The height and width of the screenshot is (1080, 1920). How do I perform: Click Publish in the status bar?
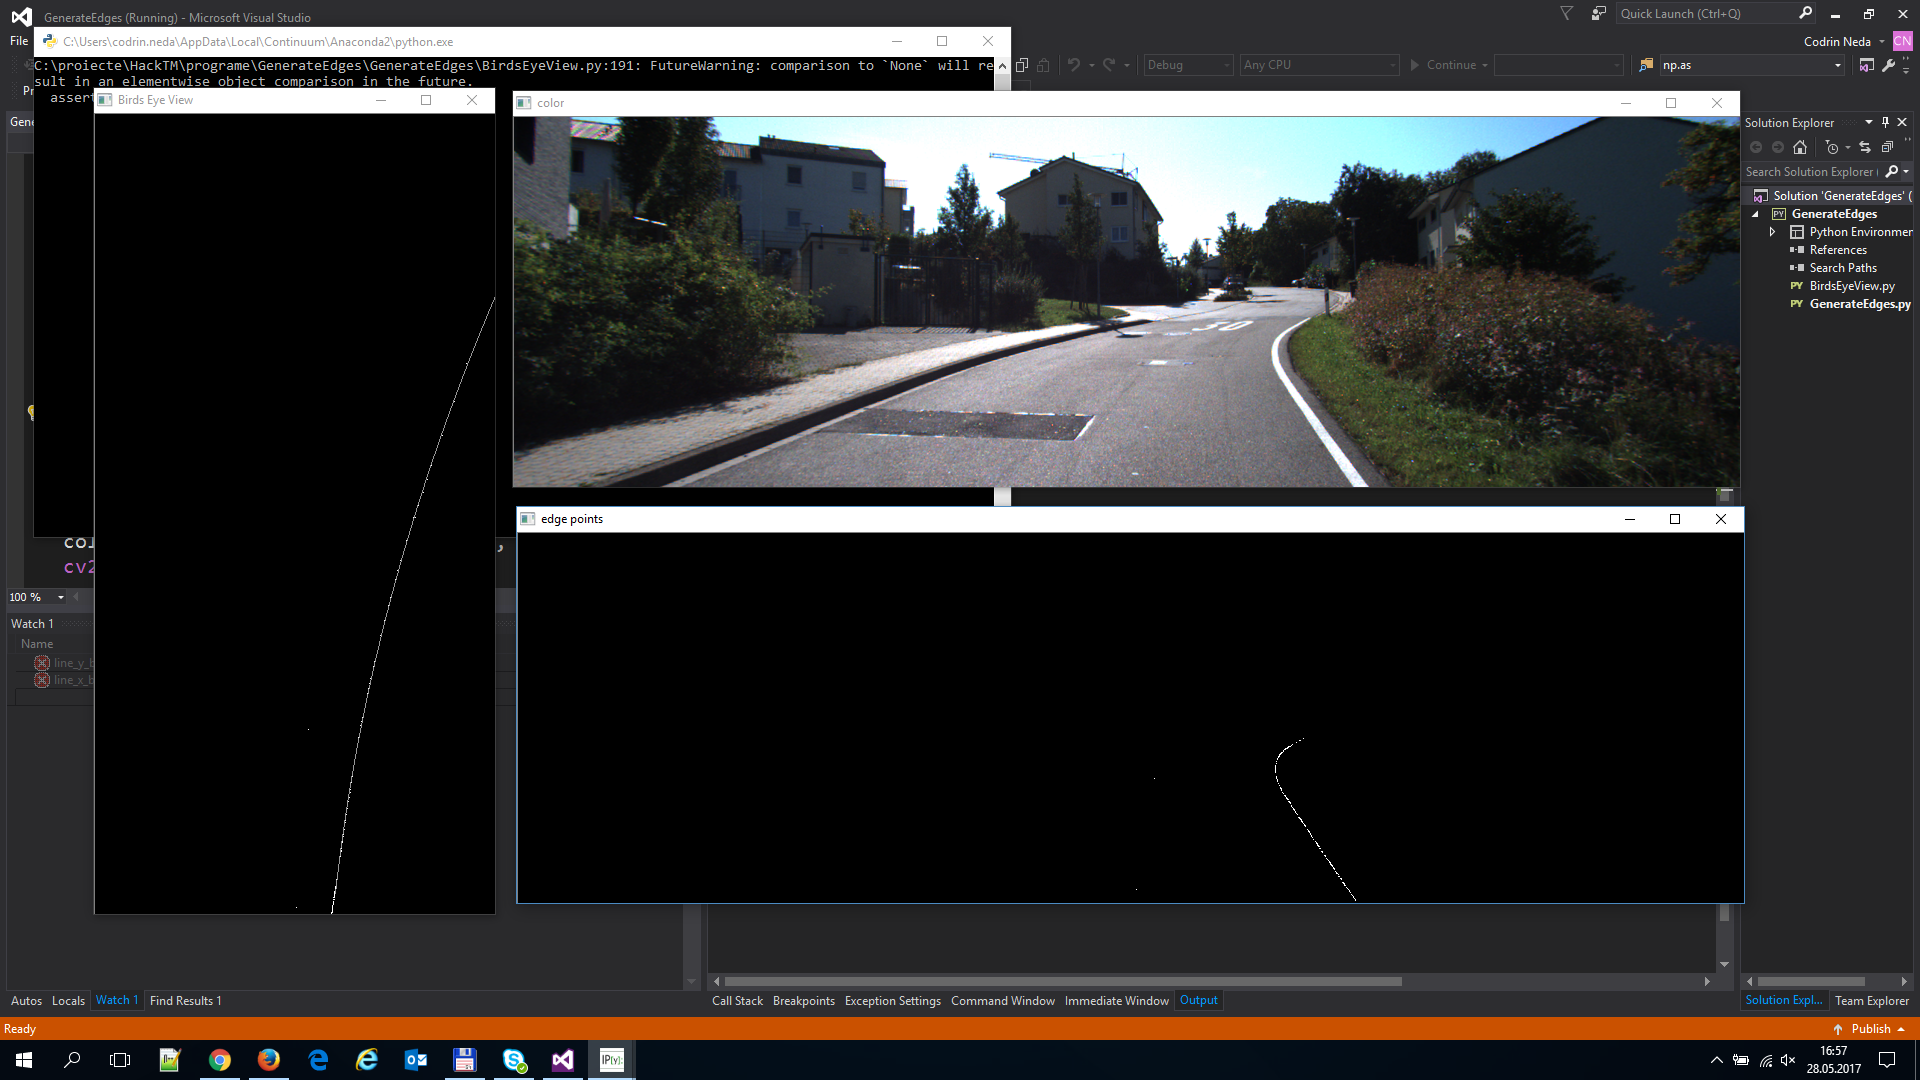coord(1870,1029)
